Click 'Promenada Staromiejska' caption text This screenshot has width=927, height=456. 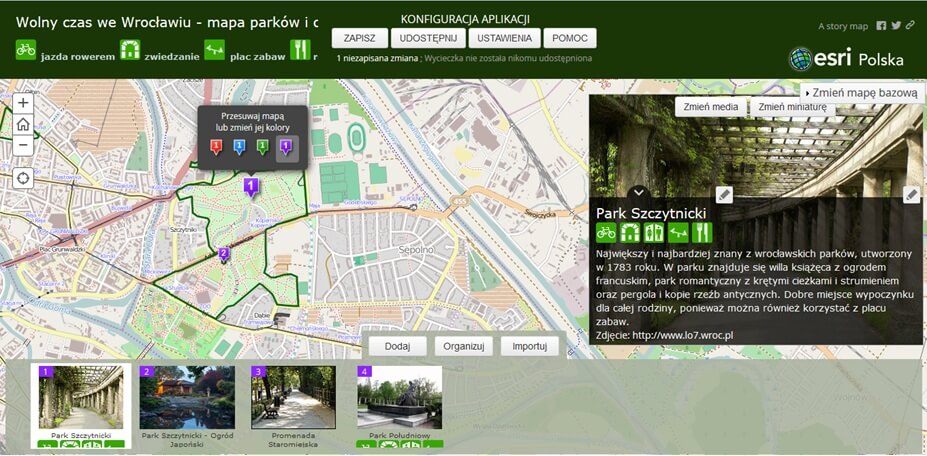(293, 439)
